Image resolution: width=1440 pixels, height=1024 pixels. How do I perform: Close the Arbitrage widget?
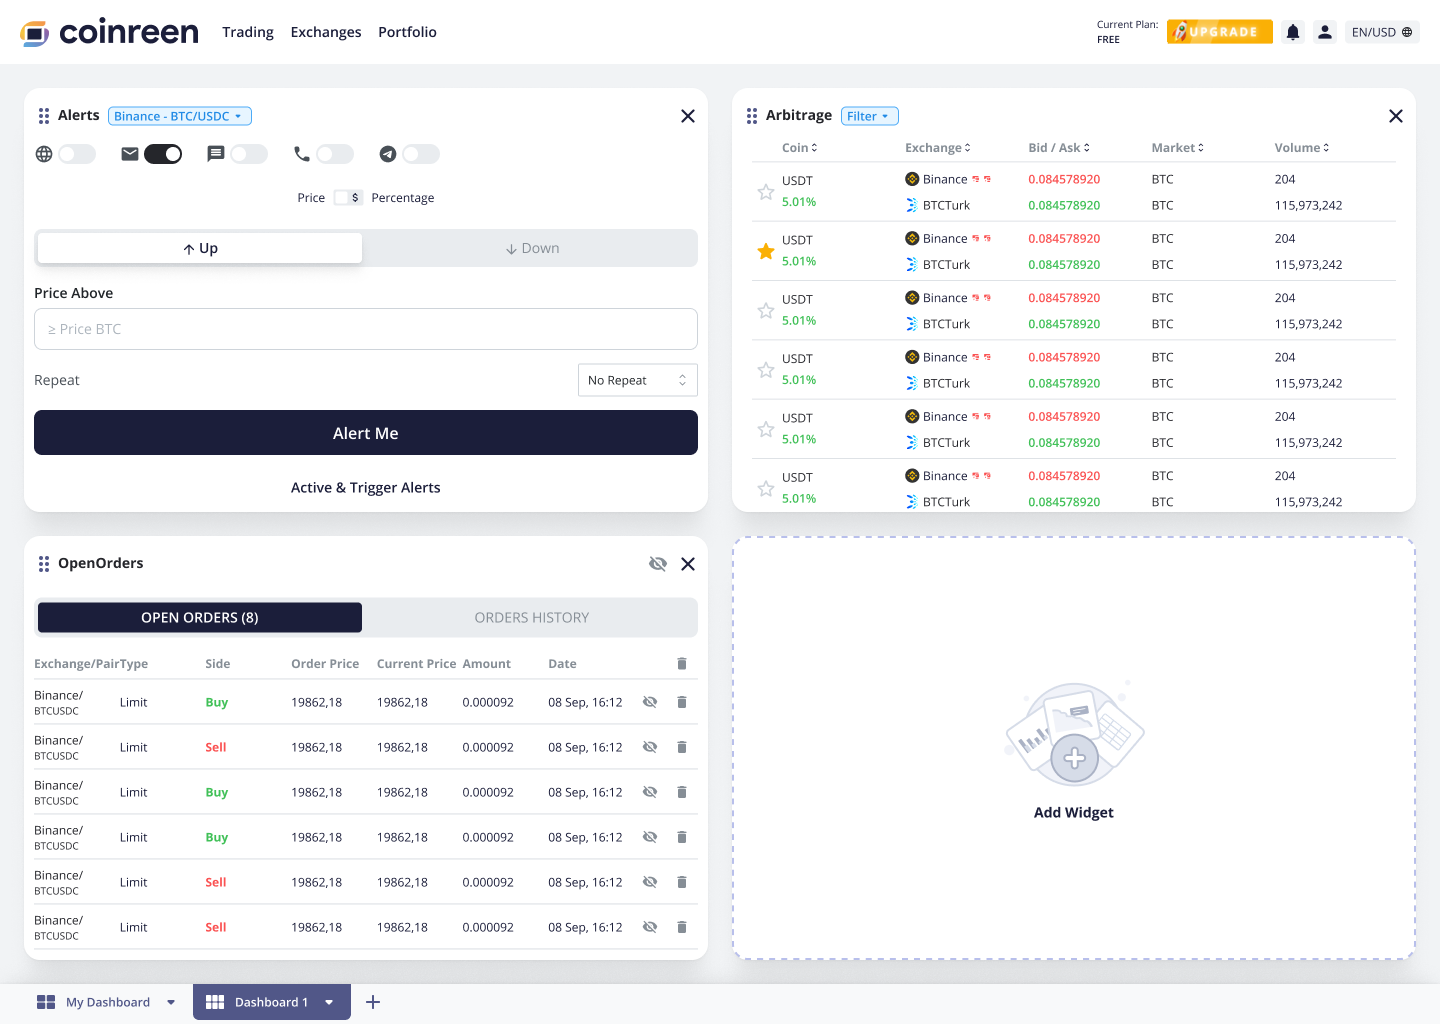1396,116
